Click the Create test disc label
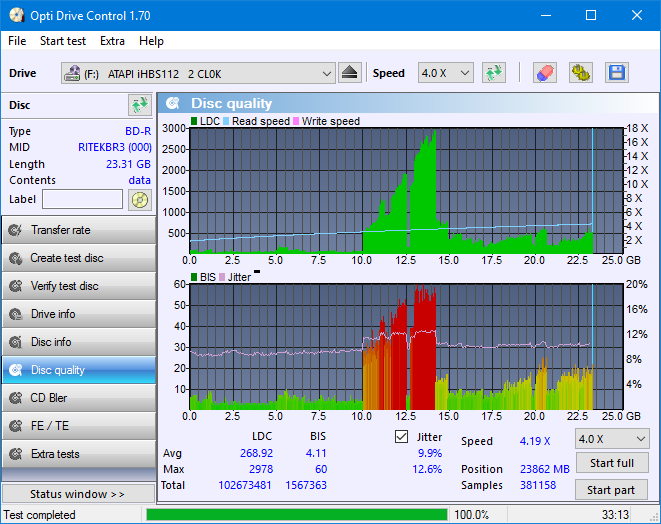The image size is (661, 524). pos(67,258)
